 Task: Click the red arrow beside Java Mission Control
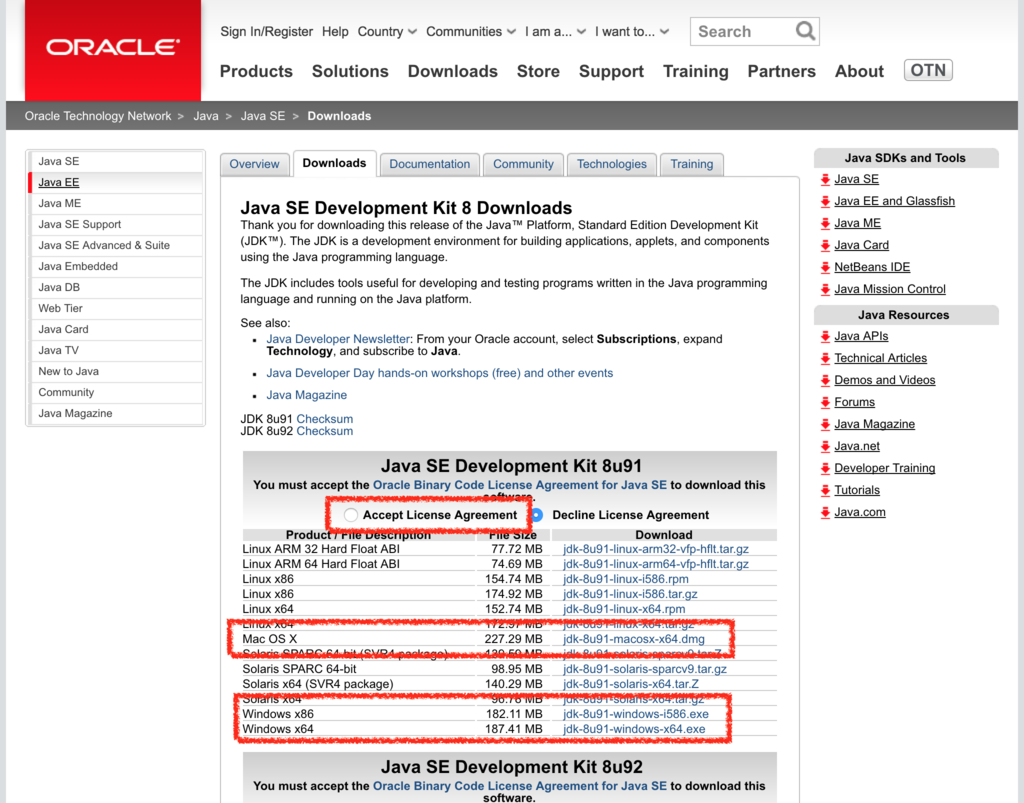point(825,289)
